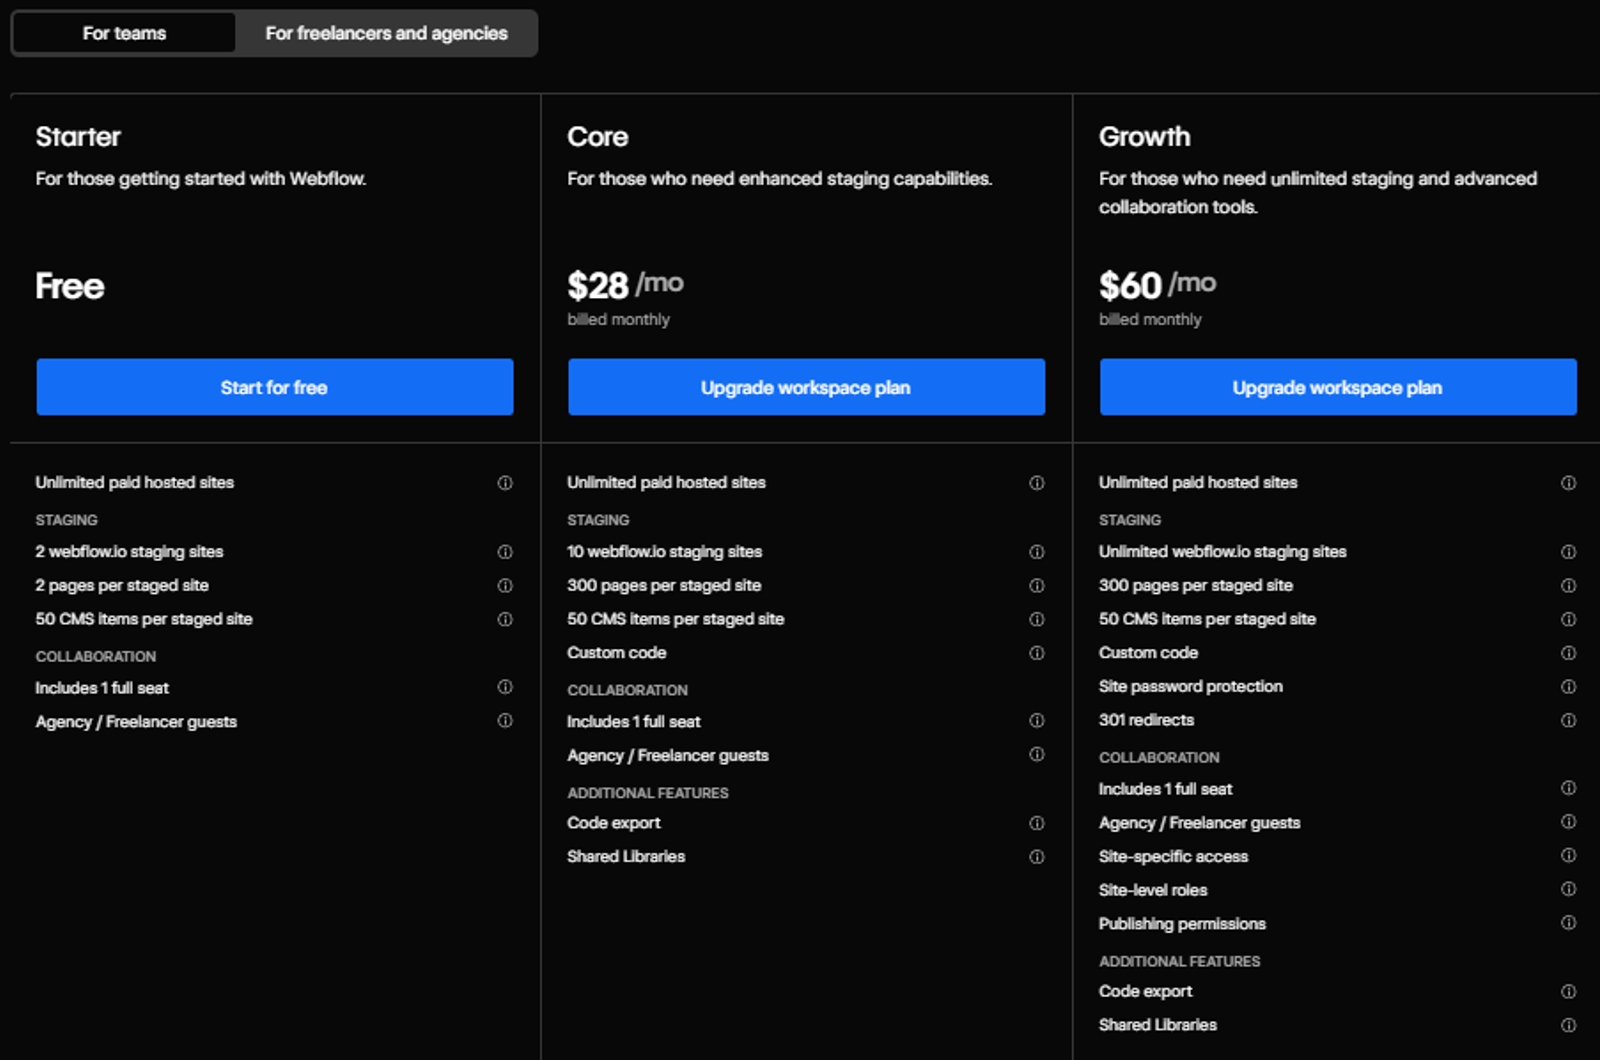Show info for Core Code export
The width and height of the screenshot is (1600, 1060).
tap(1037, 823)
